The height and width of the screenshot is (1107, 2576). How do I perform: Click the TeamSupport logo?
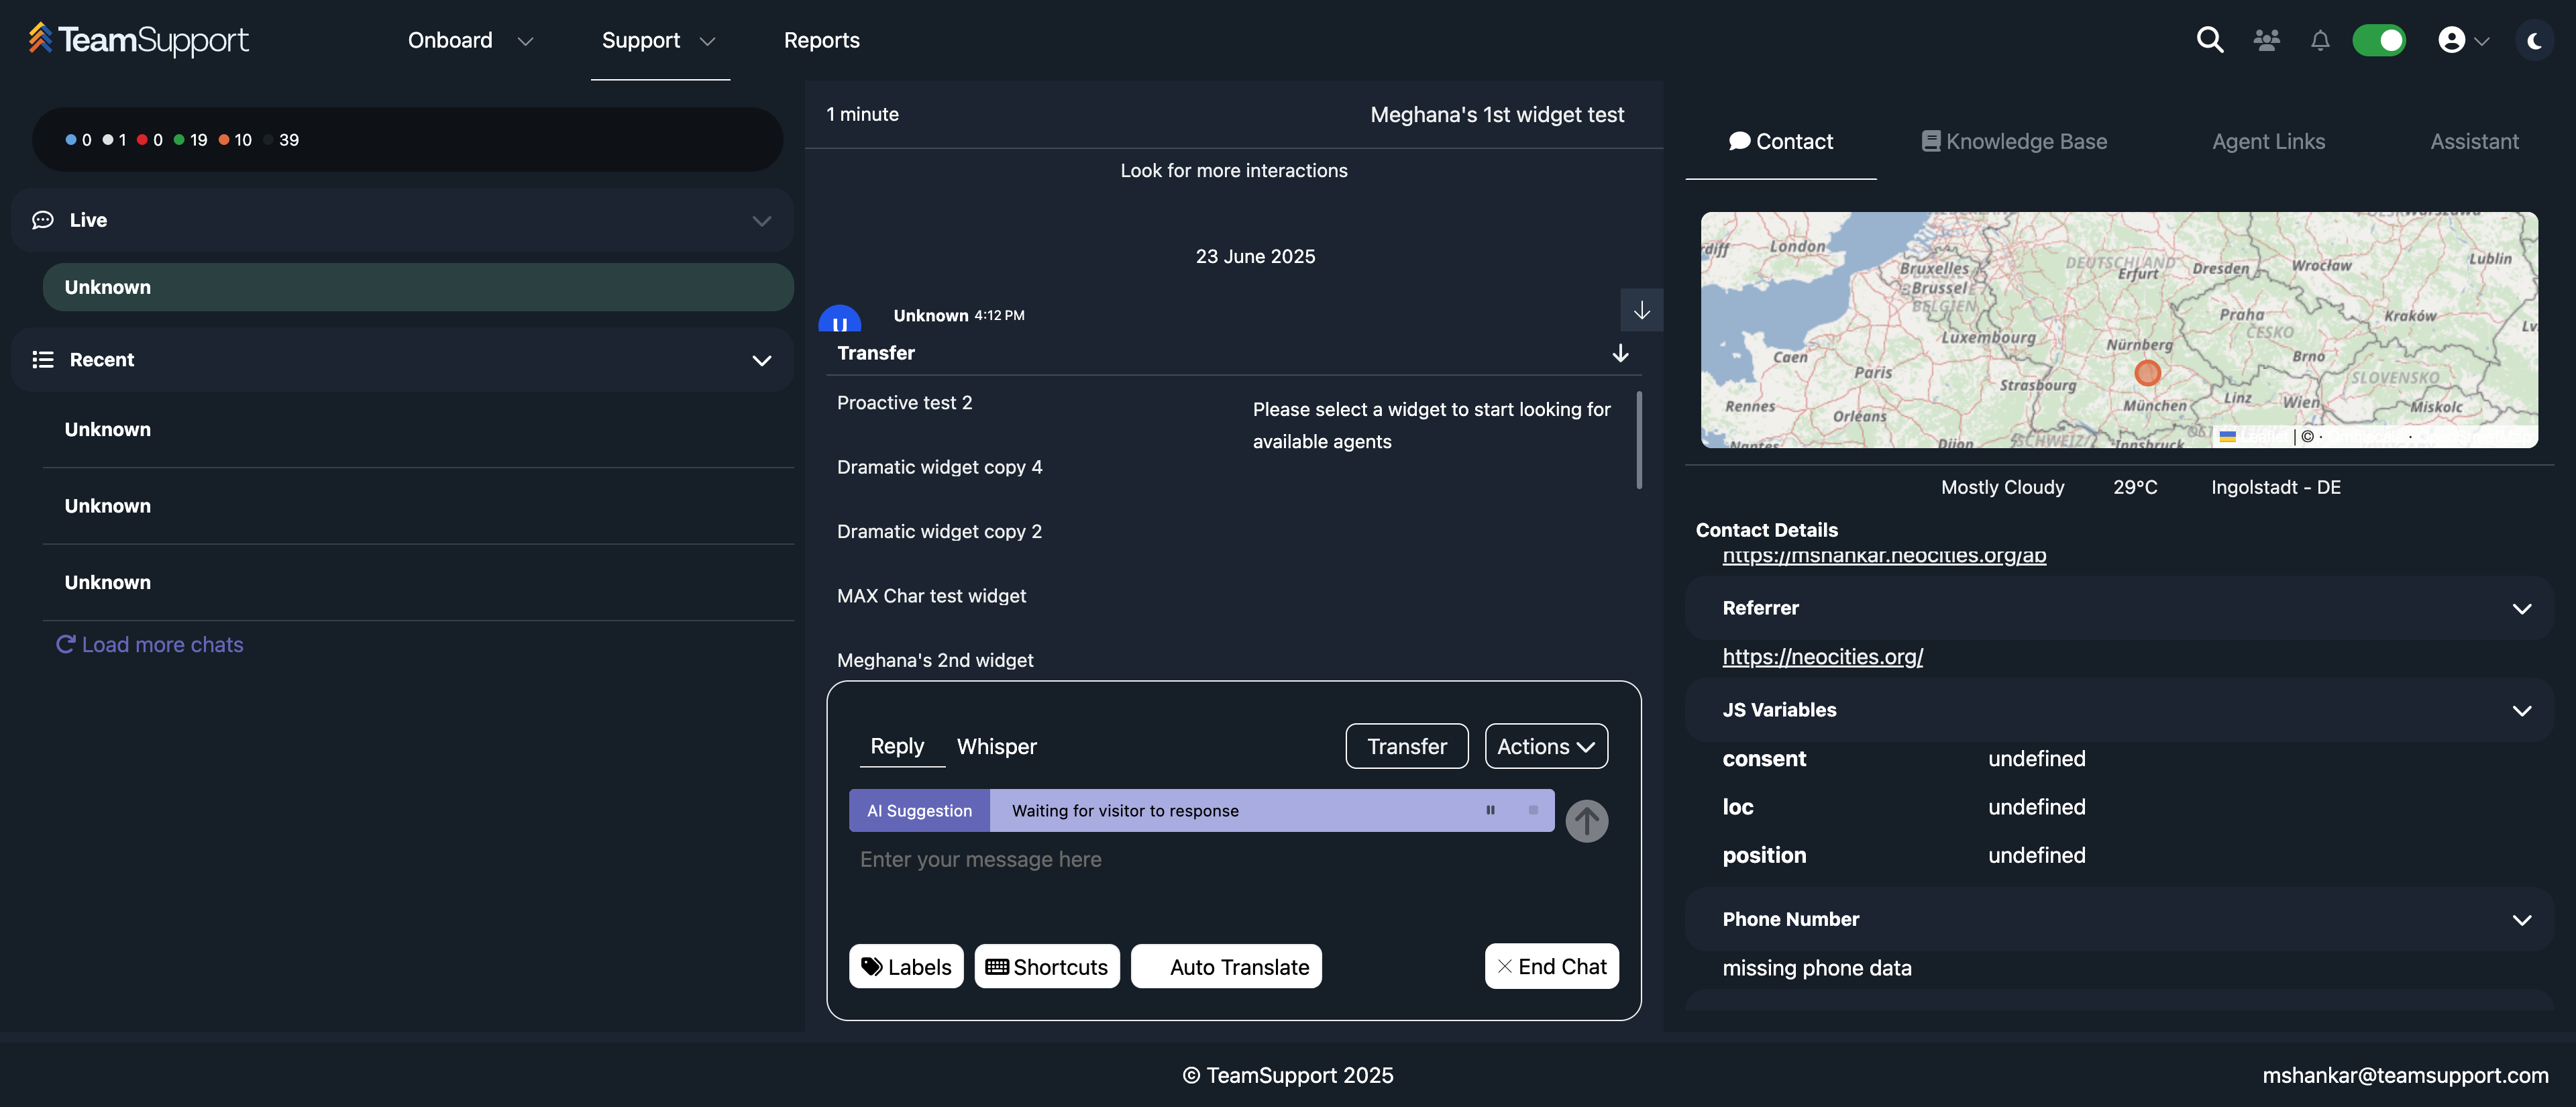(138, 39)
